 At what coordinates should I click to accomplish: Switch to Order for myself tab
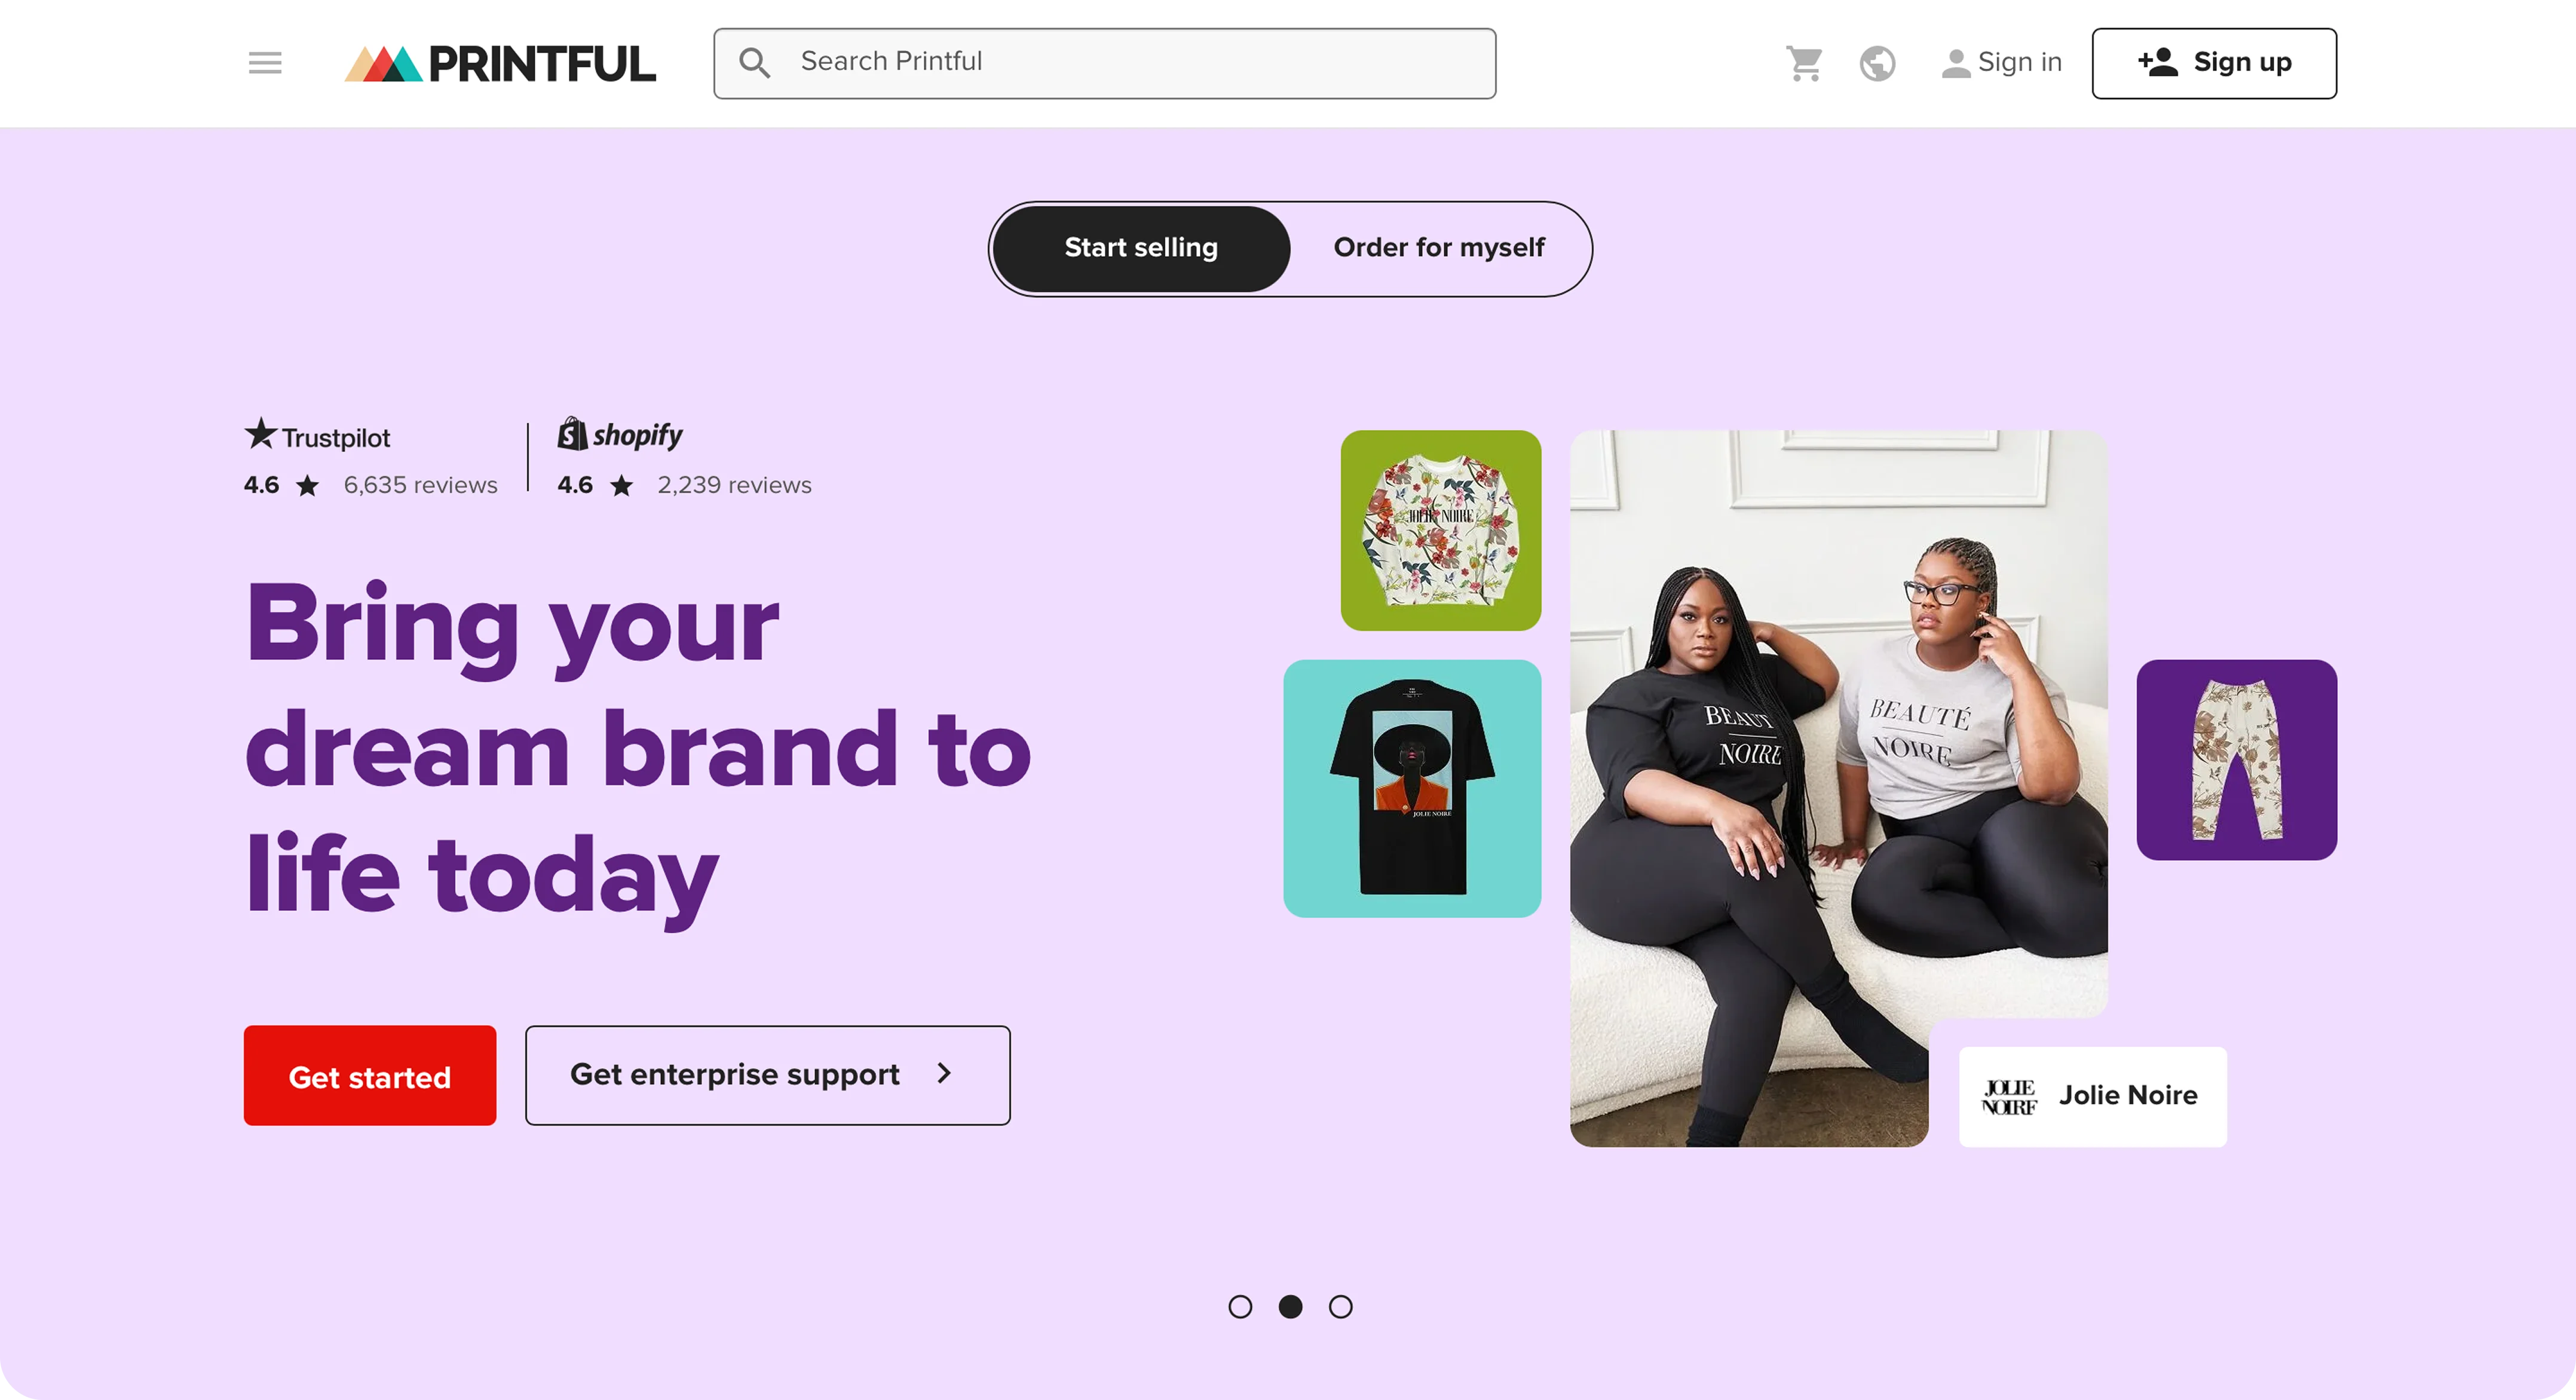tap(1439, 248)
